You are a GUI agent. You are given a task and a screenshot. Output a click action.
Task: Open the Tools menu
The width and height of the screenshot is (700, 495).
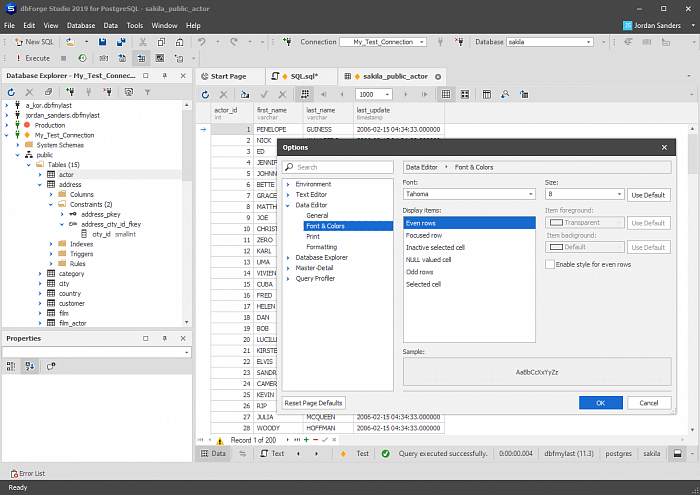pyautogui.click(x=134, y=25)
